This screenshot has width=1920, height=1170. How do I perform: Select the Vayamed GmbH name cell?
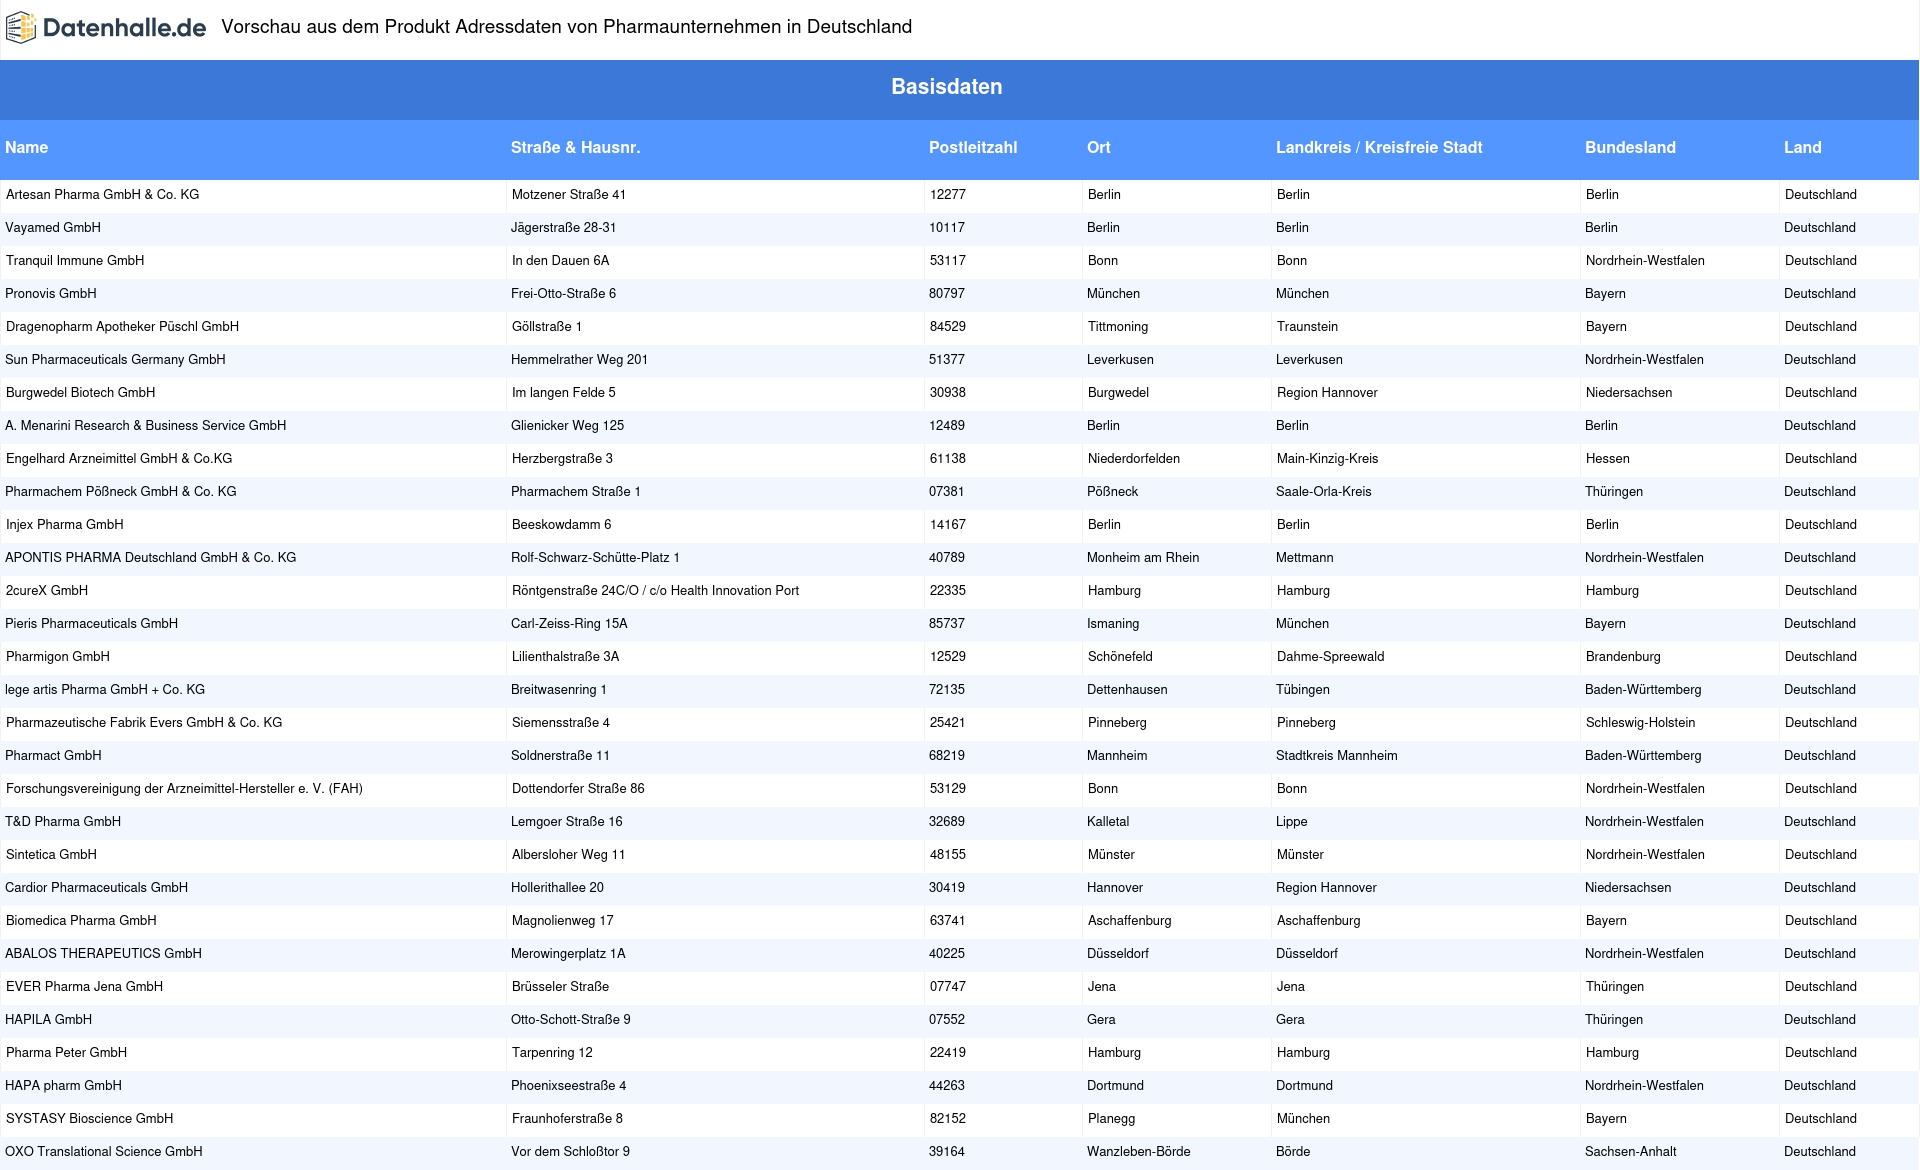click(x=53, y=228)
